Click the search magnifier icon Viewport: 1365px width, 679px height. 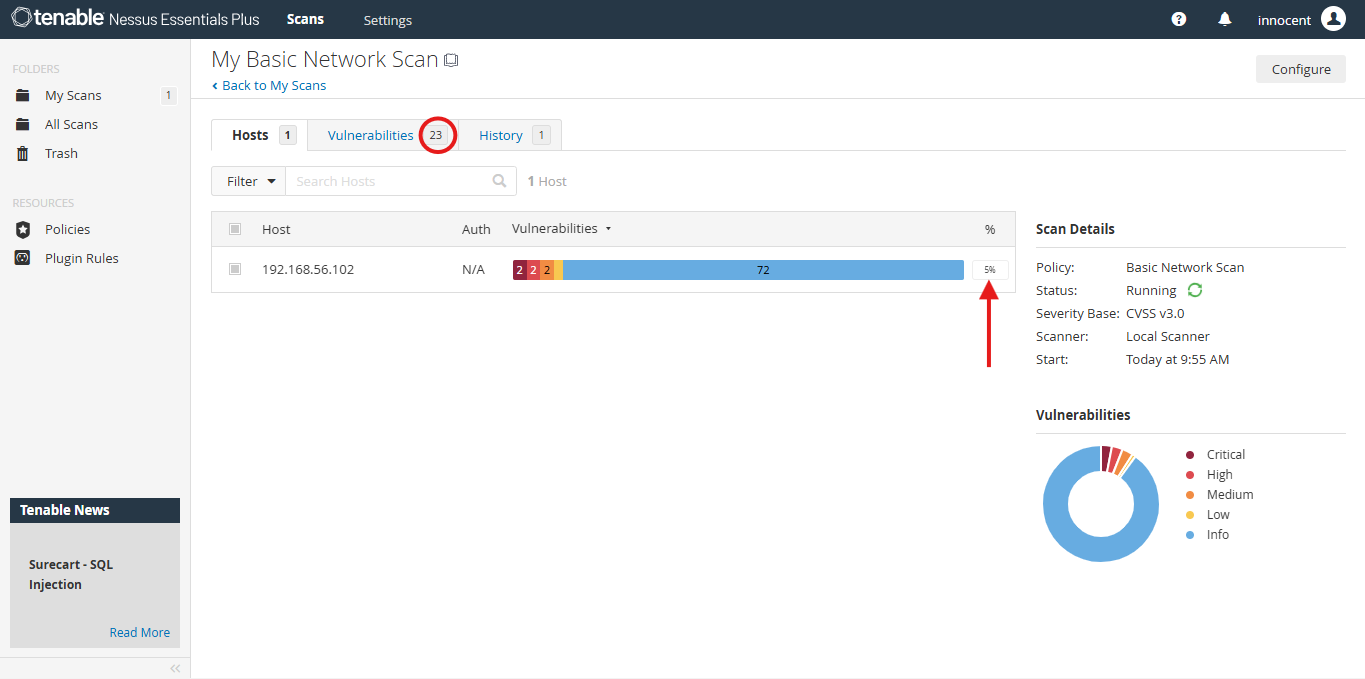[500, 181]
